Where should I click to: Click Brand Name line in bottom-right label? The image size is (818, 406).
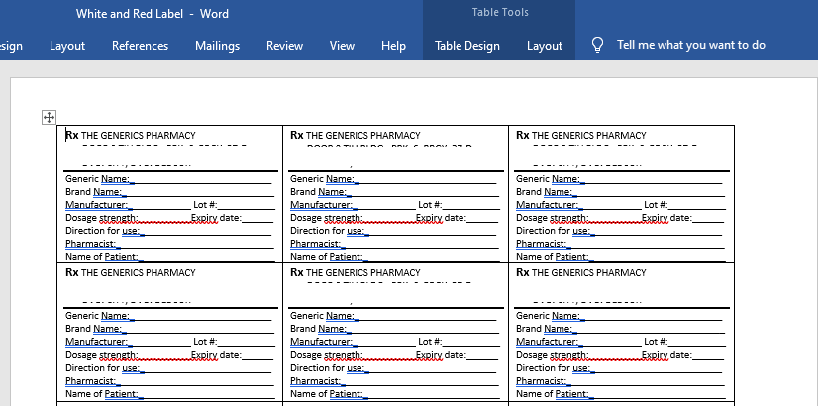[544, 329]
